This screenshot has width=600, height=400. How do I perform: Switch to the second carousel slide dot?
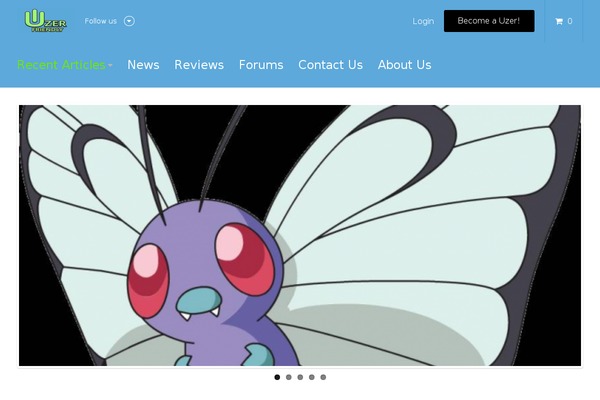pyautogui.click(x=289, y=377)
